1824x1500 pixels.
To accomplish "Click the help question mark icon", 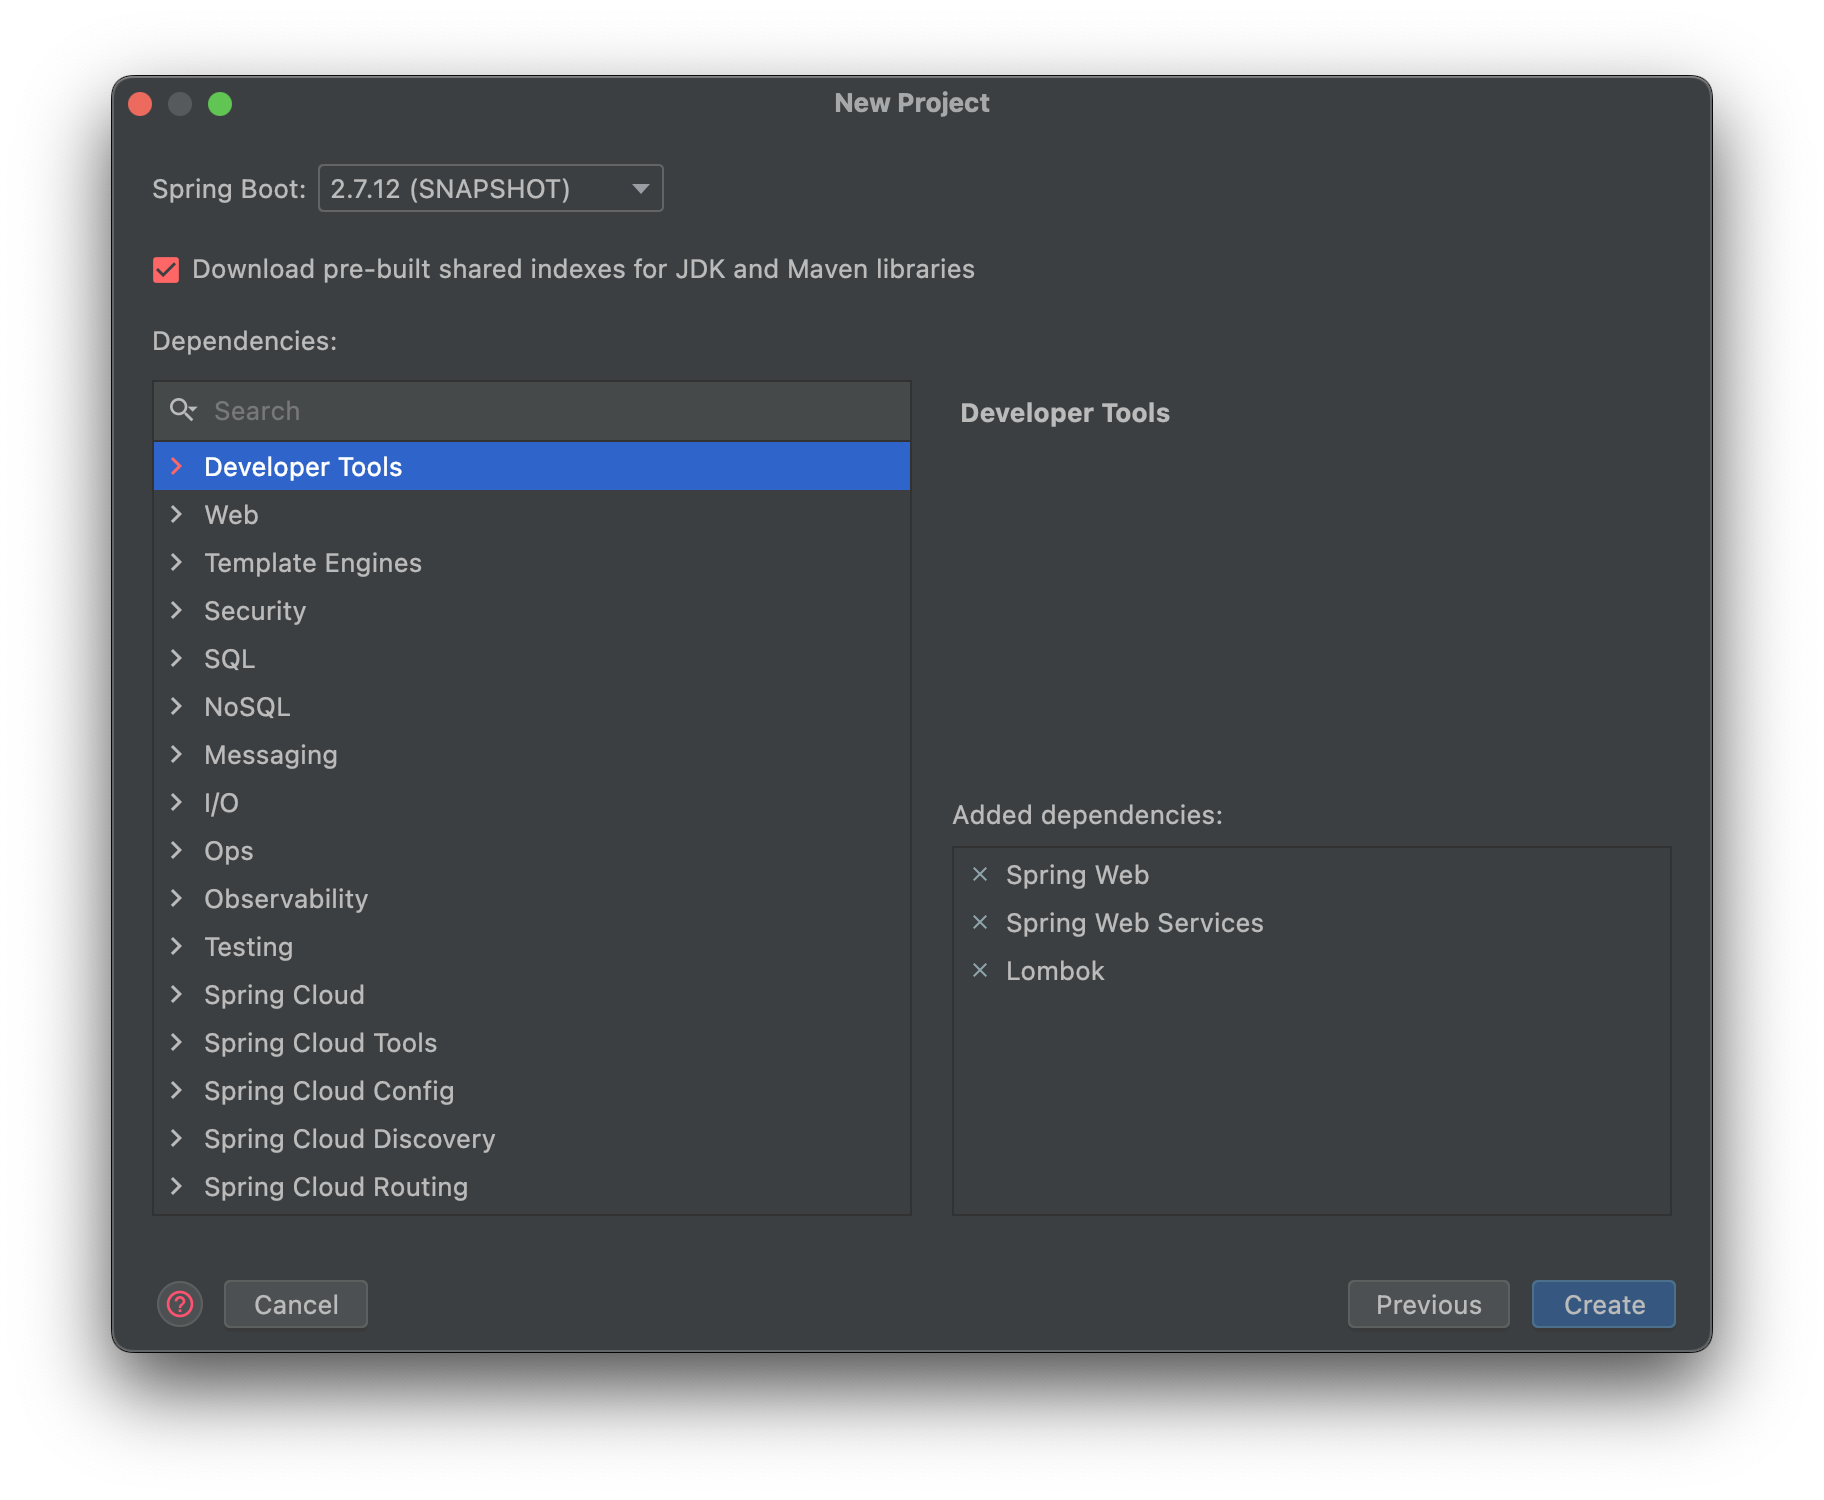I will (x=180, y=1304).
